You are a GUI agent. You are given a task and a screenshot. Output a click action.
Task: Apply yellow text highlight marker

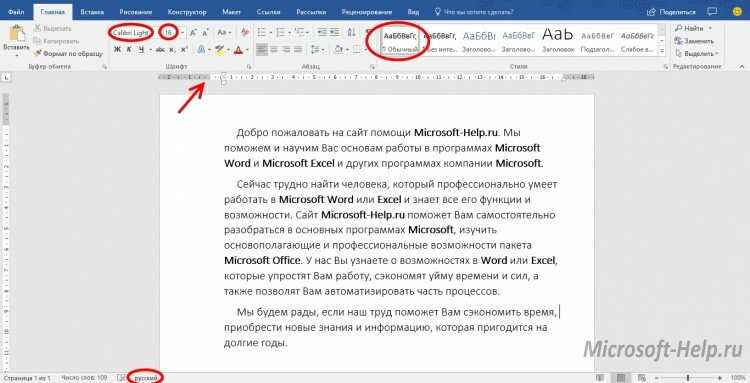point(220,49)
